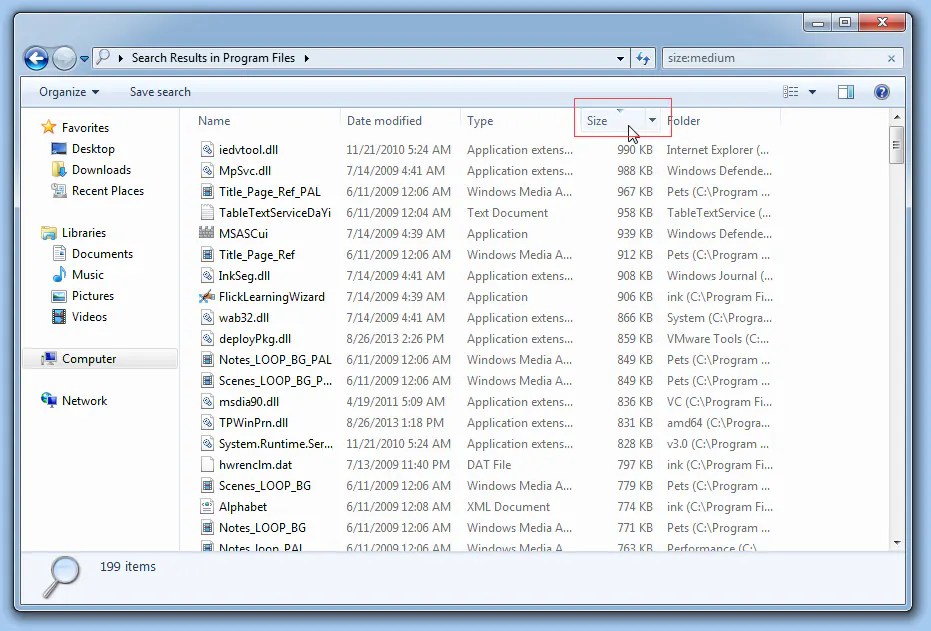Image resolution: width=931 pixels, height=631 pixels.
Task: Click the Back navigation arrow
Action: [36, 58]
